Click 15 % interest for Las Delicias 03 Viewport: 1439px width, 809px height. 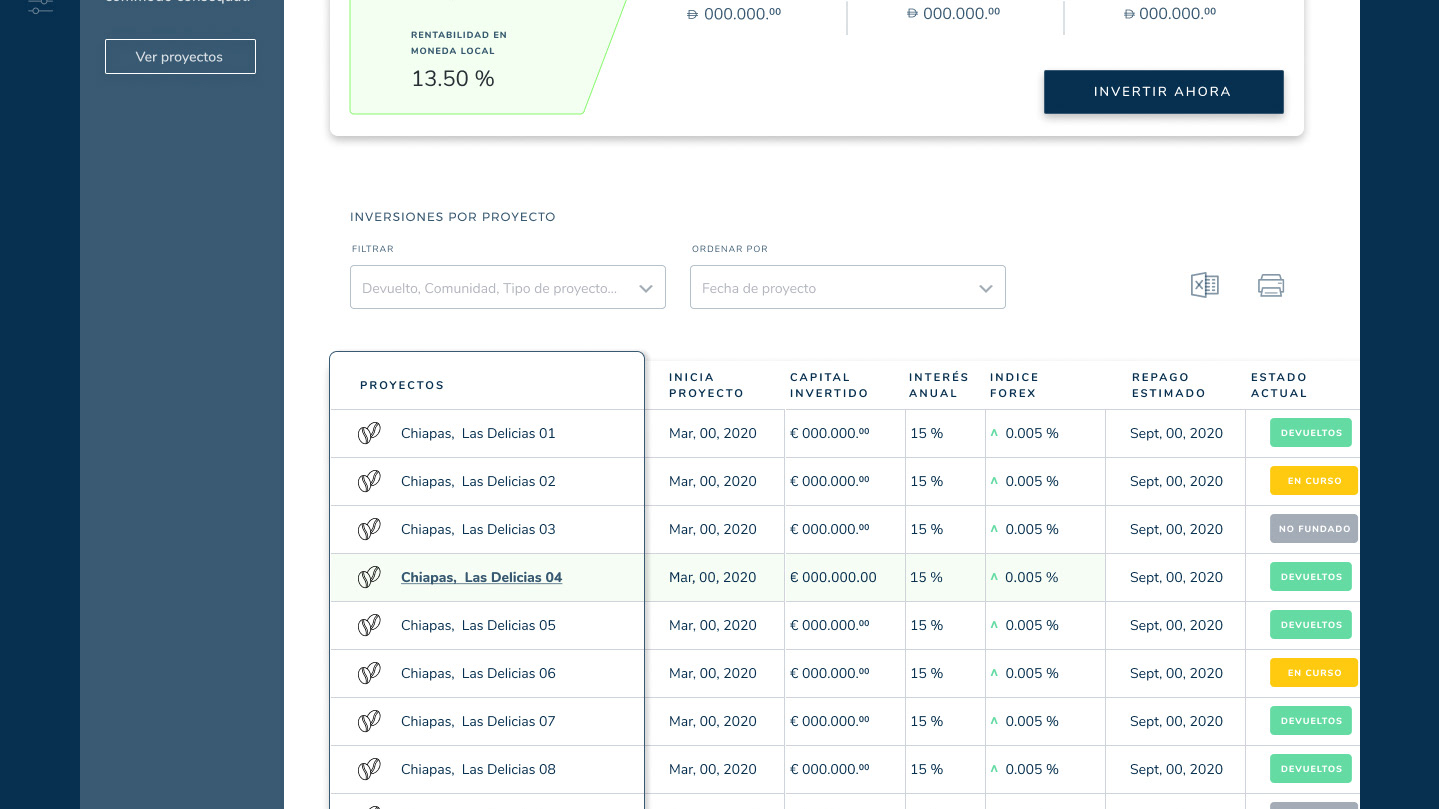point(926,529)
